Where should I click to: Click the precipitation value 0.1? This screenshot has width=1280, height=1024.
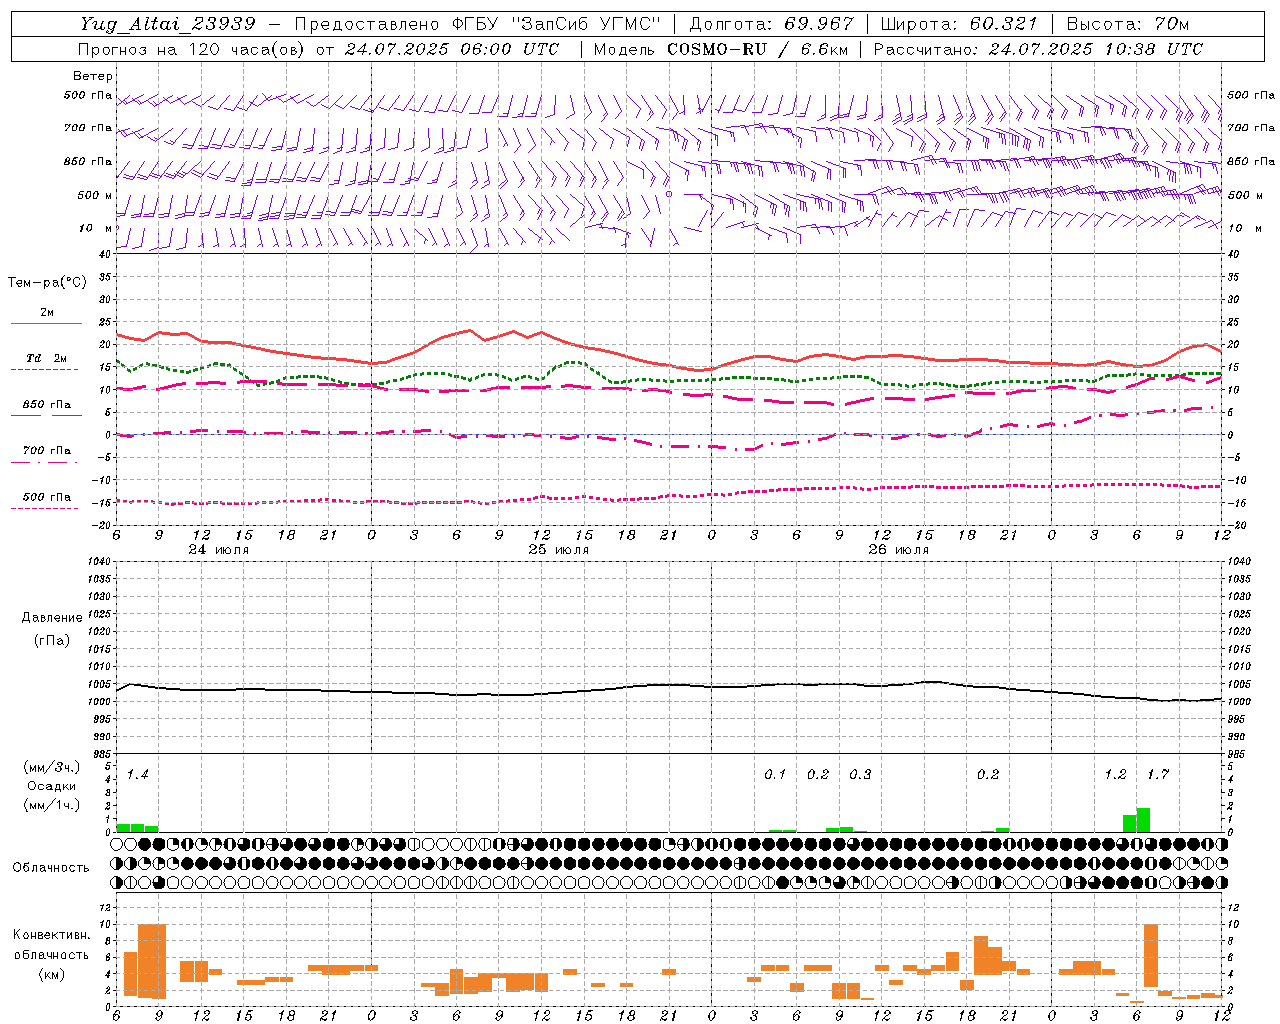coord(775,775)
